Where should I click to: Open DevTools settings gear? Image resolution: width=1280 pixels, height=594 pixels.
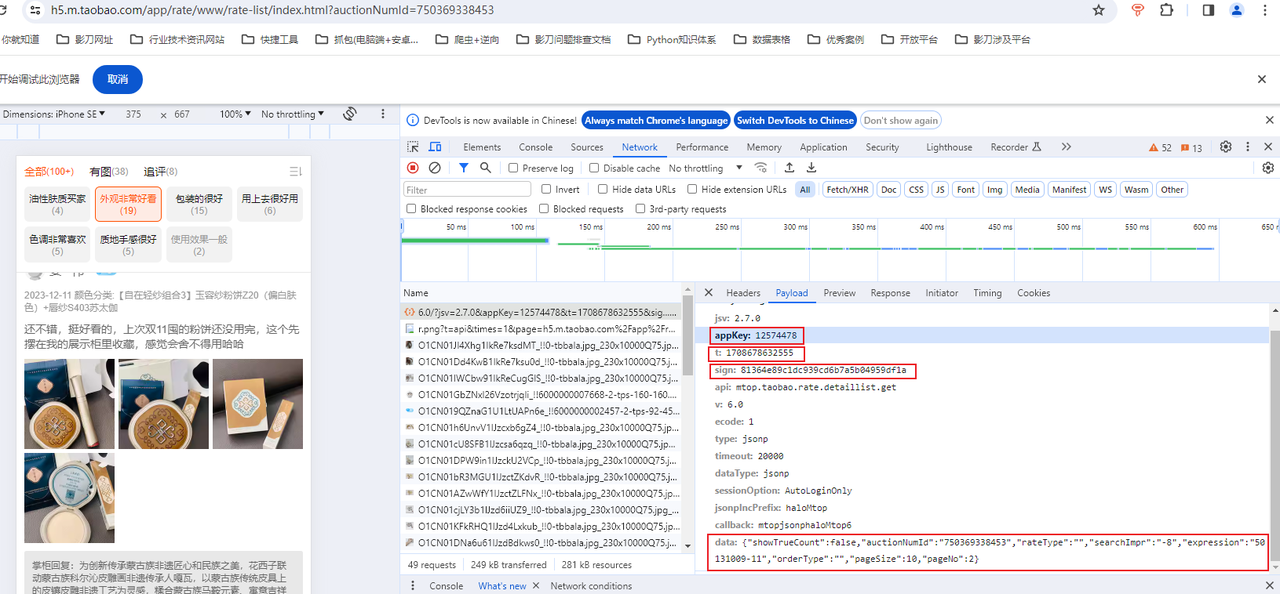1225,147
